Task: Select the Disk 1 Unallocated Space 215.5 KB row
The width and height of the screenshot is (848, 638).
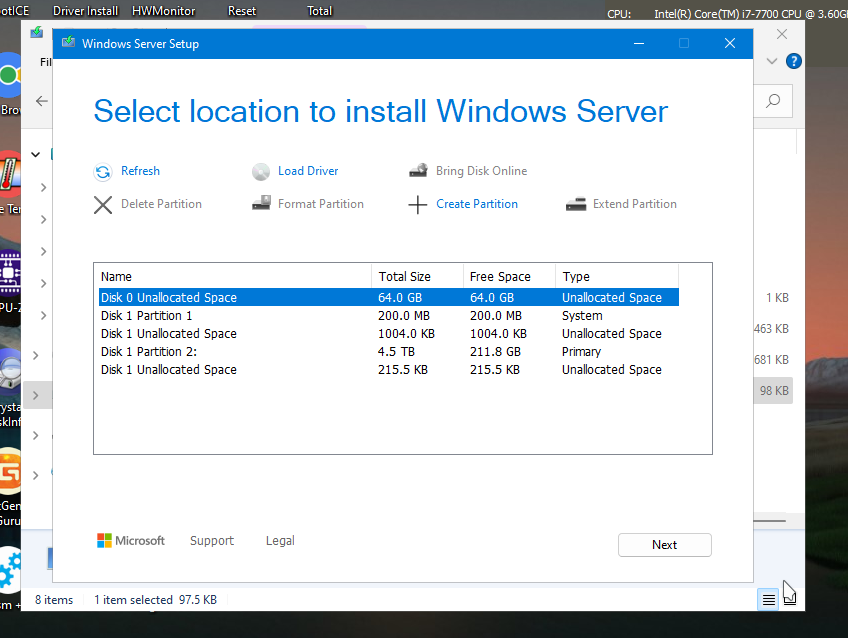Action: 389,369
